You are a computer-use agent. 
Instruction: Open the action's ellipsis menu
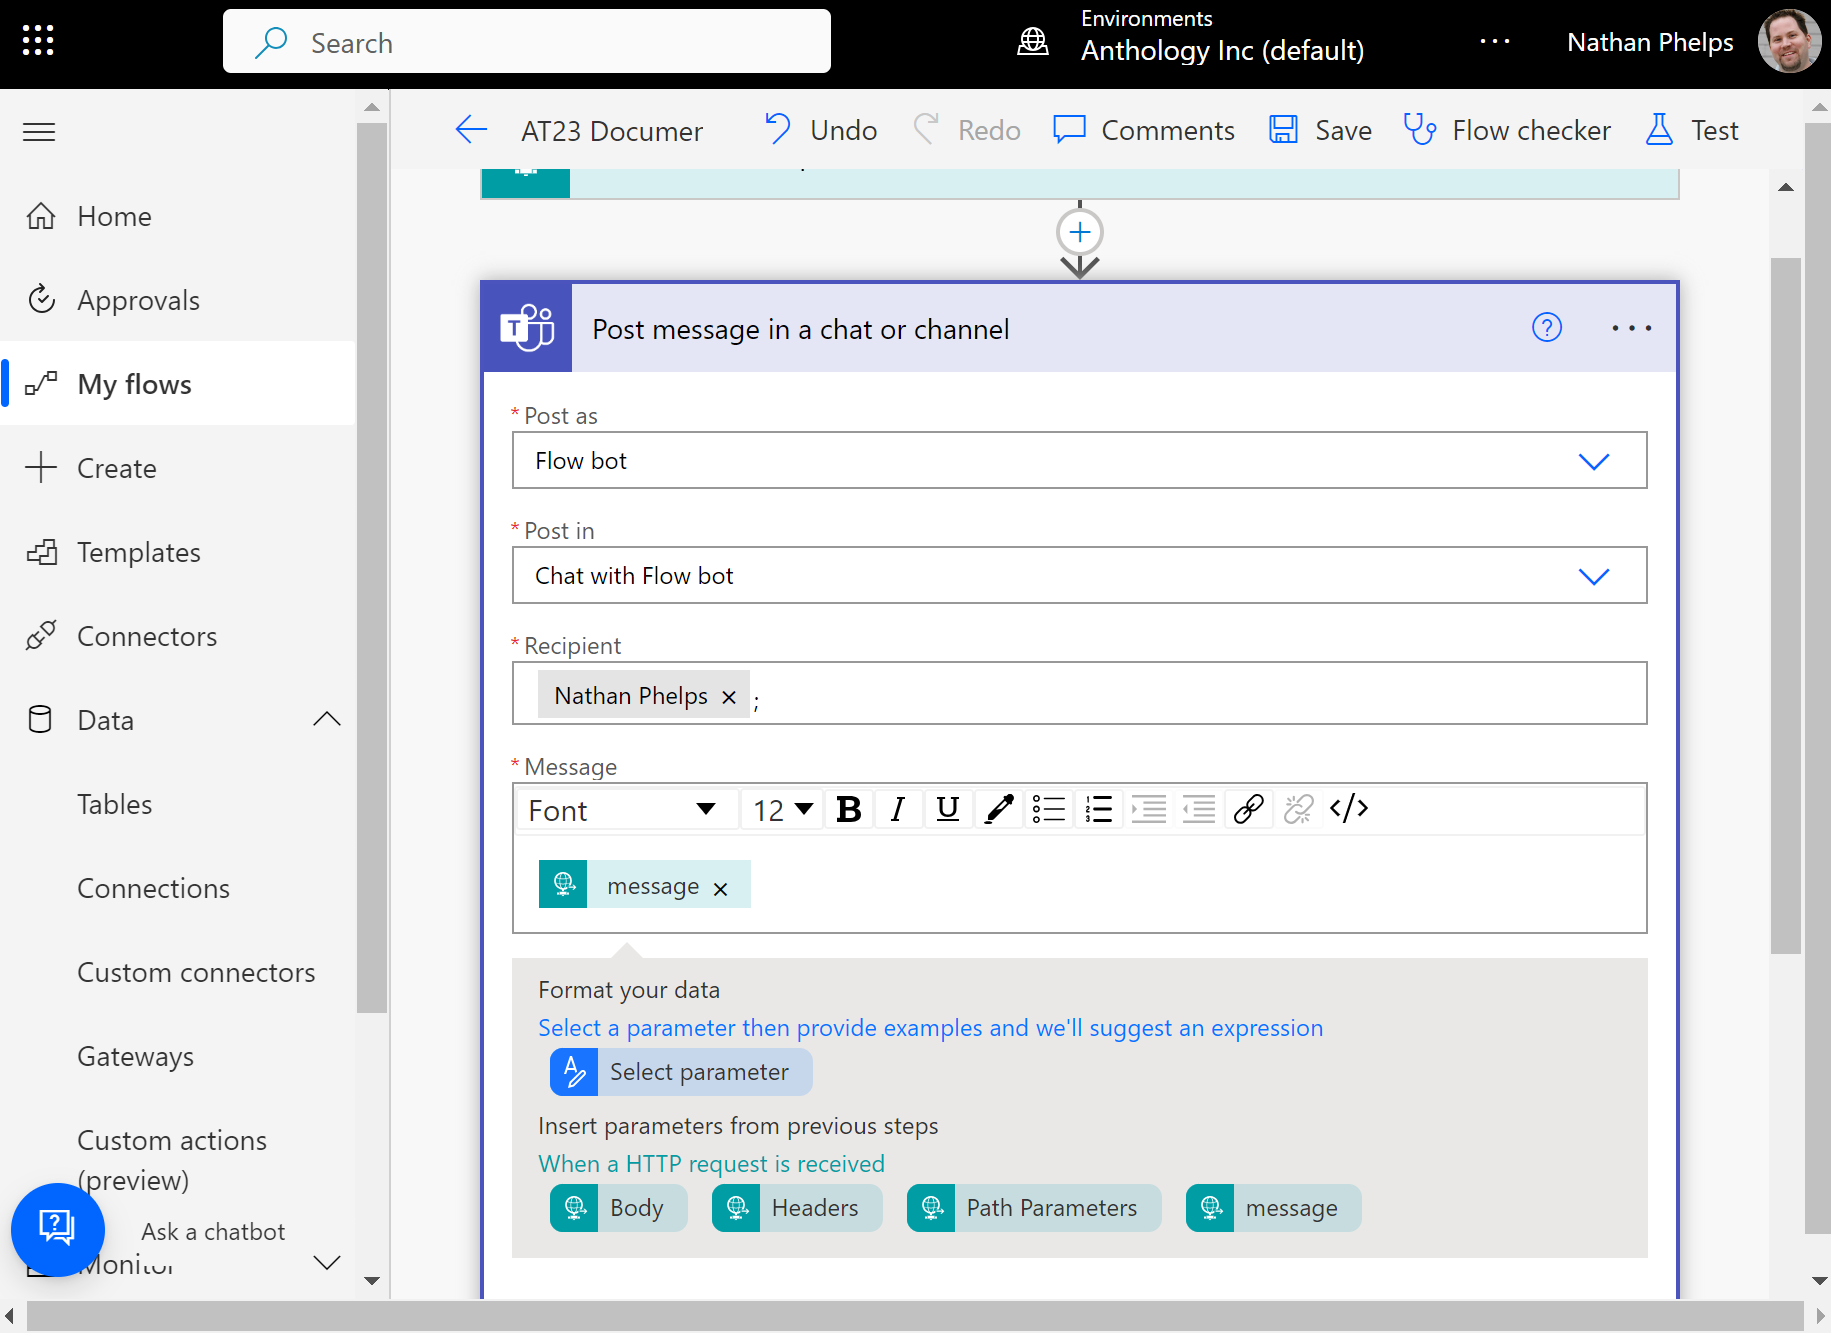coord(1631,328)
